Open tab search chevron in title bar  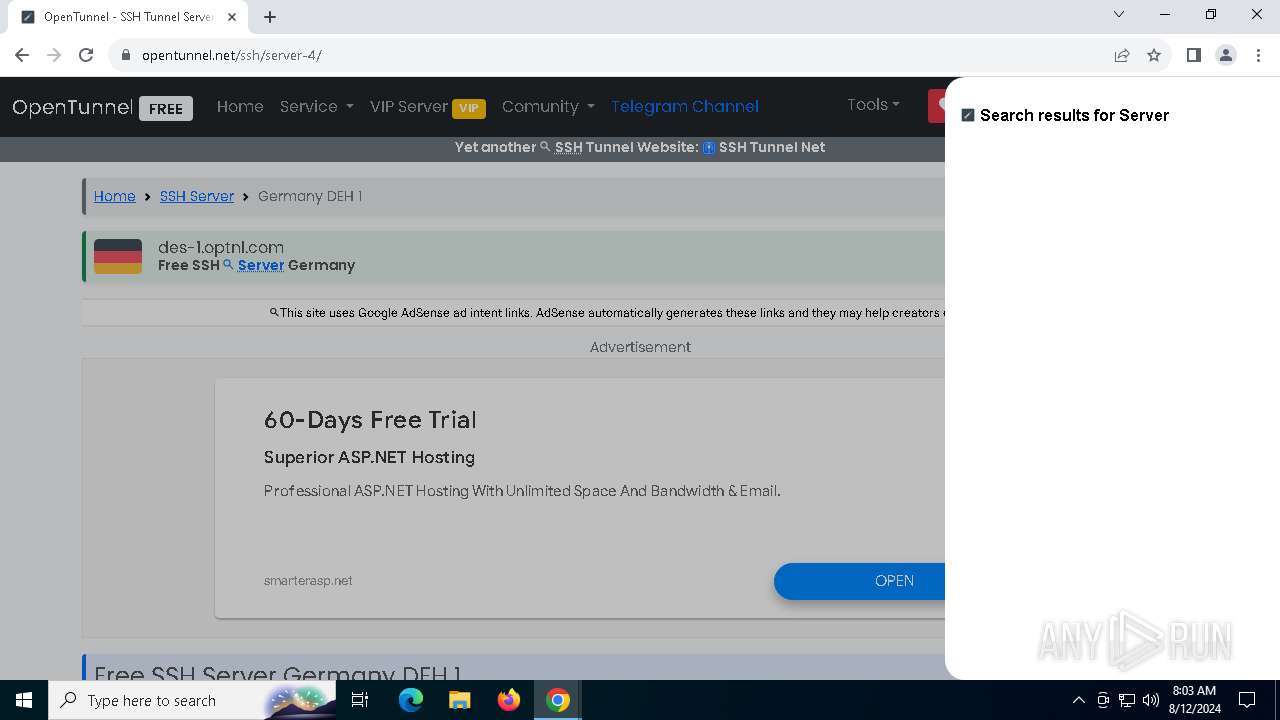point(1119,14)
